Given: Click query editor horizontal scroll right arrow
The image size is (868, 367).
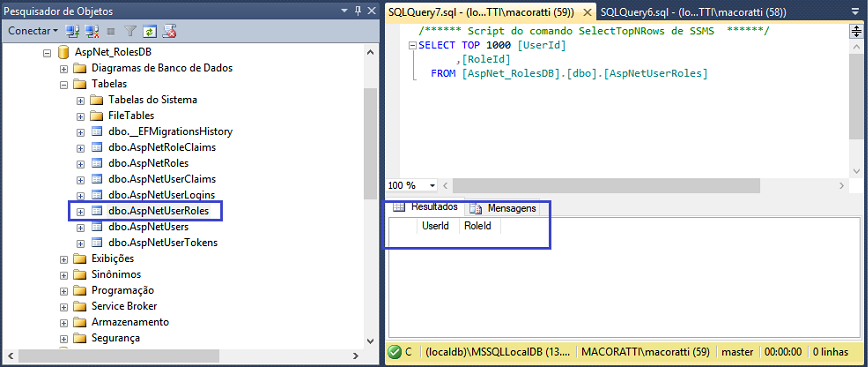Looking at the screenshot, I should coord(841,185).
